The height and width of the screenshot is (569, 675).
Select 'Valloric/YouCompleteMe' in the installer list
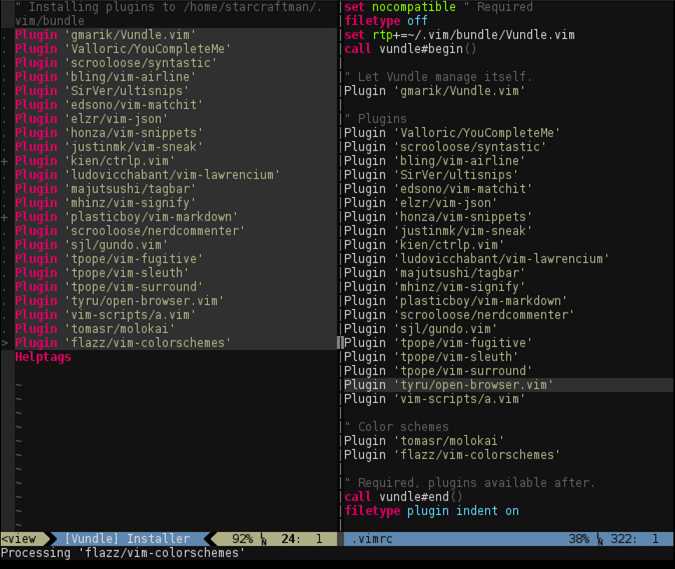123,49
